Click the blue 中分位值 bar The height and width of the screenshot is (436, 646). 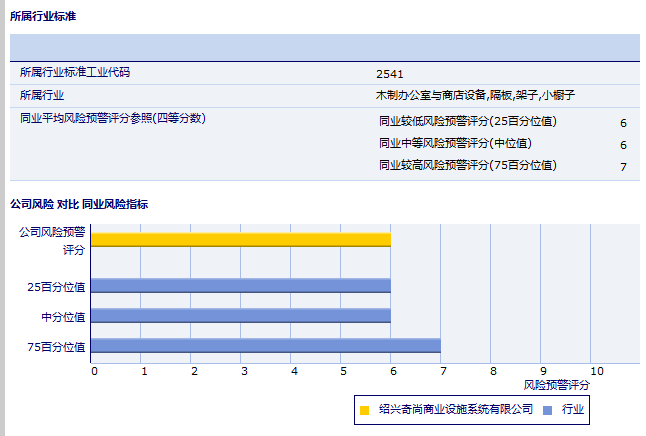point(240,315)
